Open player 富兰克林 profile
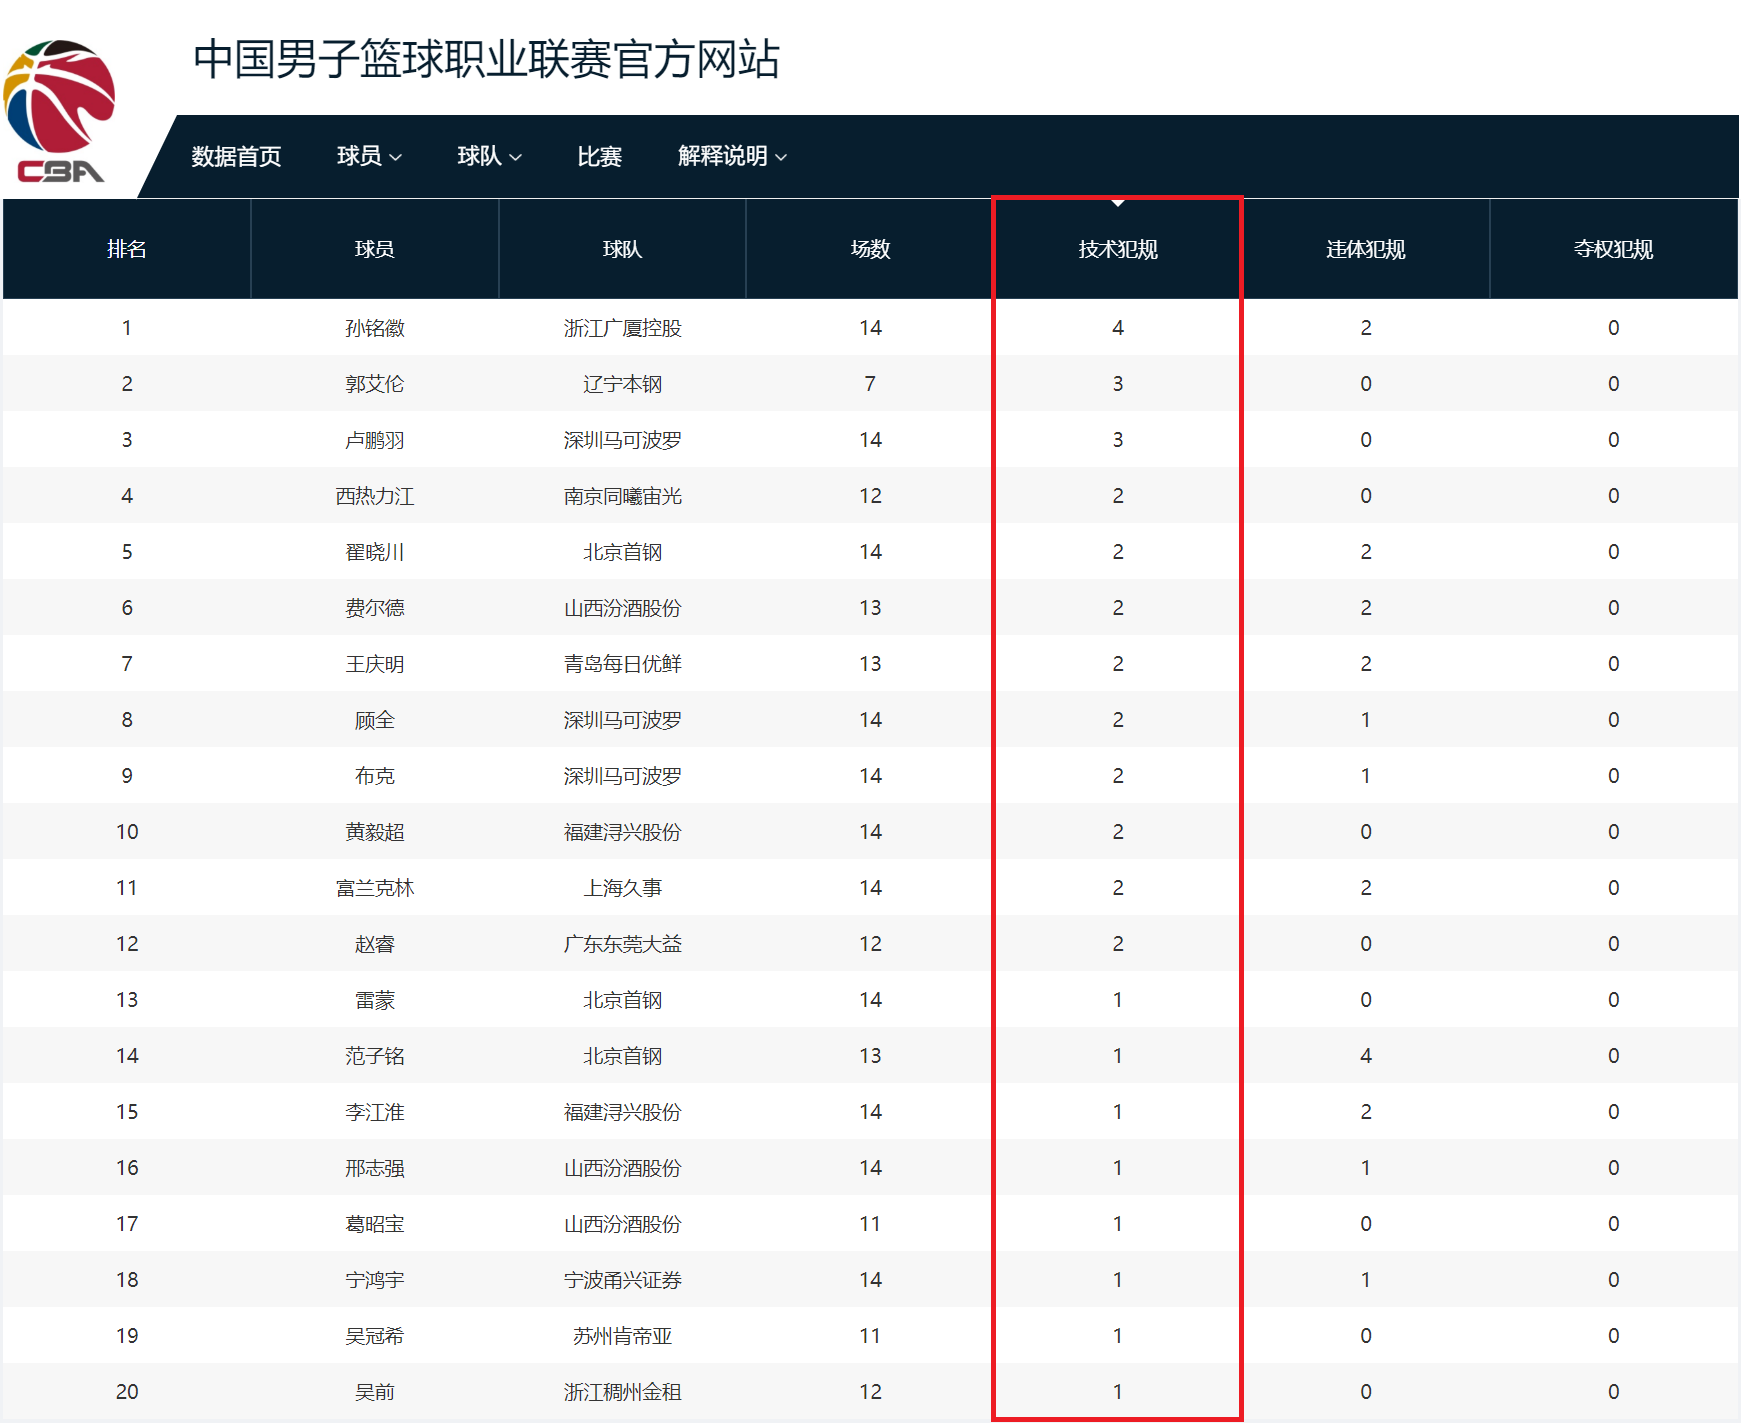 [375, 888]
